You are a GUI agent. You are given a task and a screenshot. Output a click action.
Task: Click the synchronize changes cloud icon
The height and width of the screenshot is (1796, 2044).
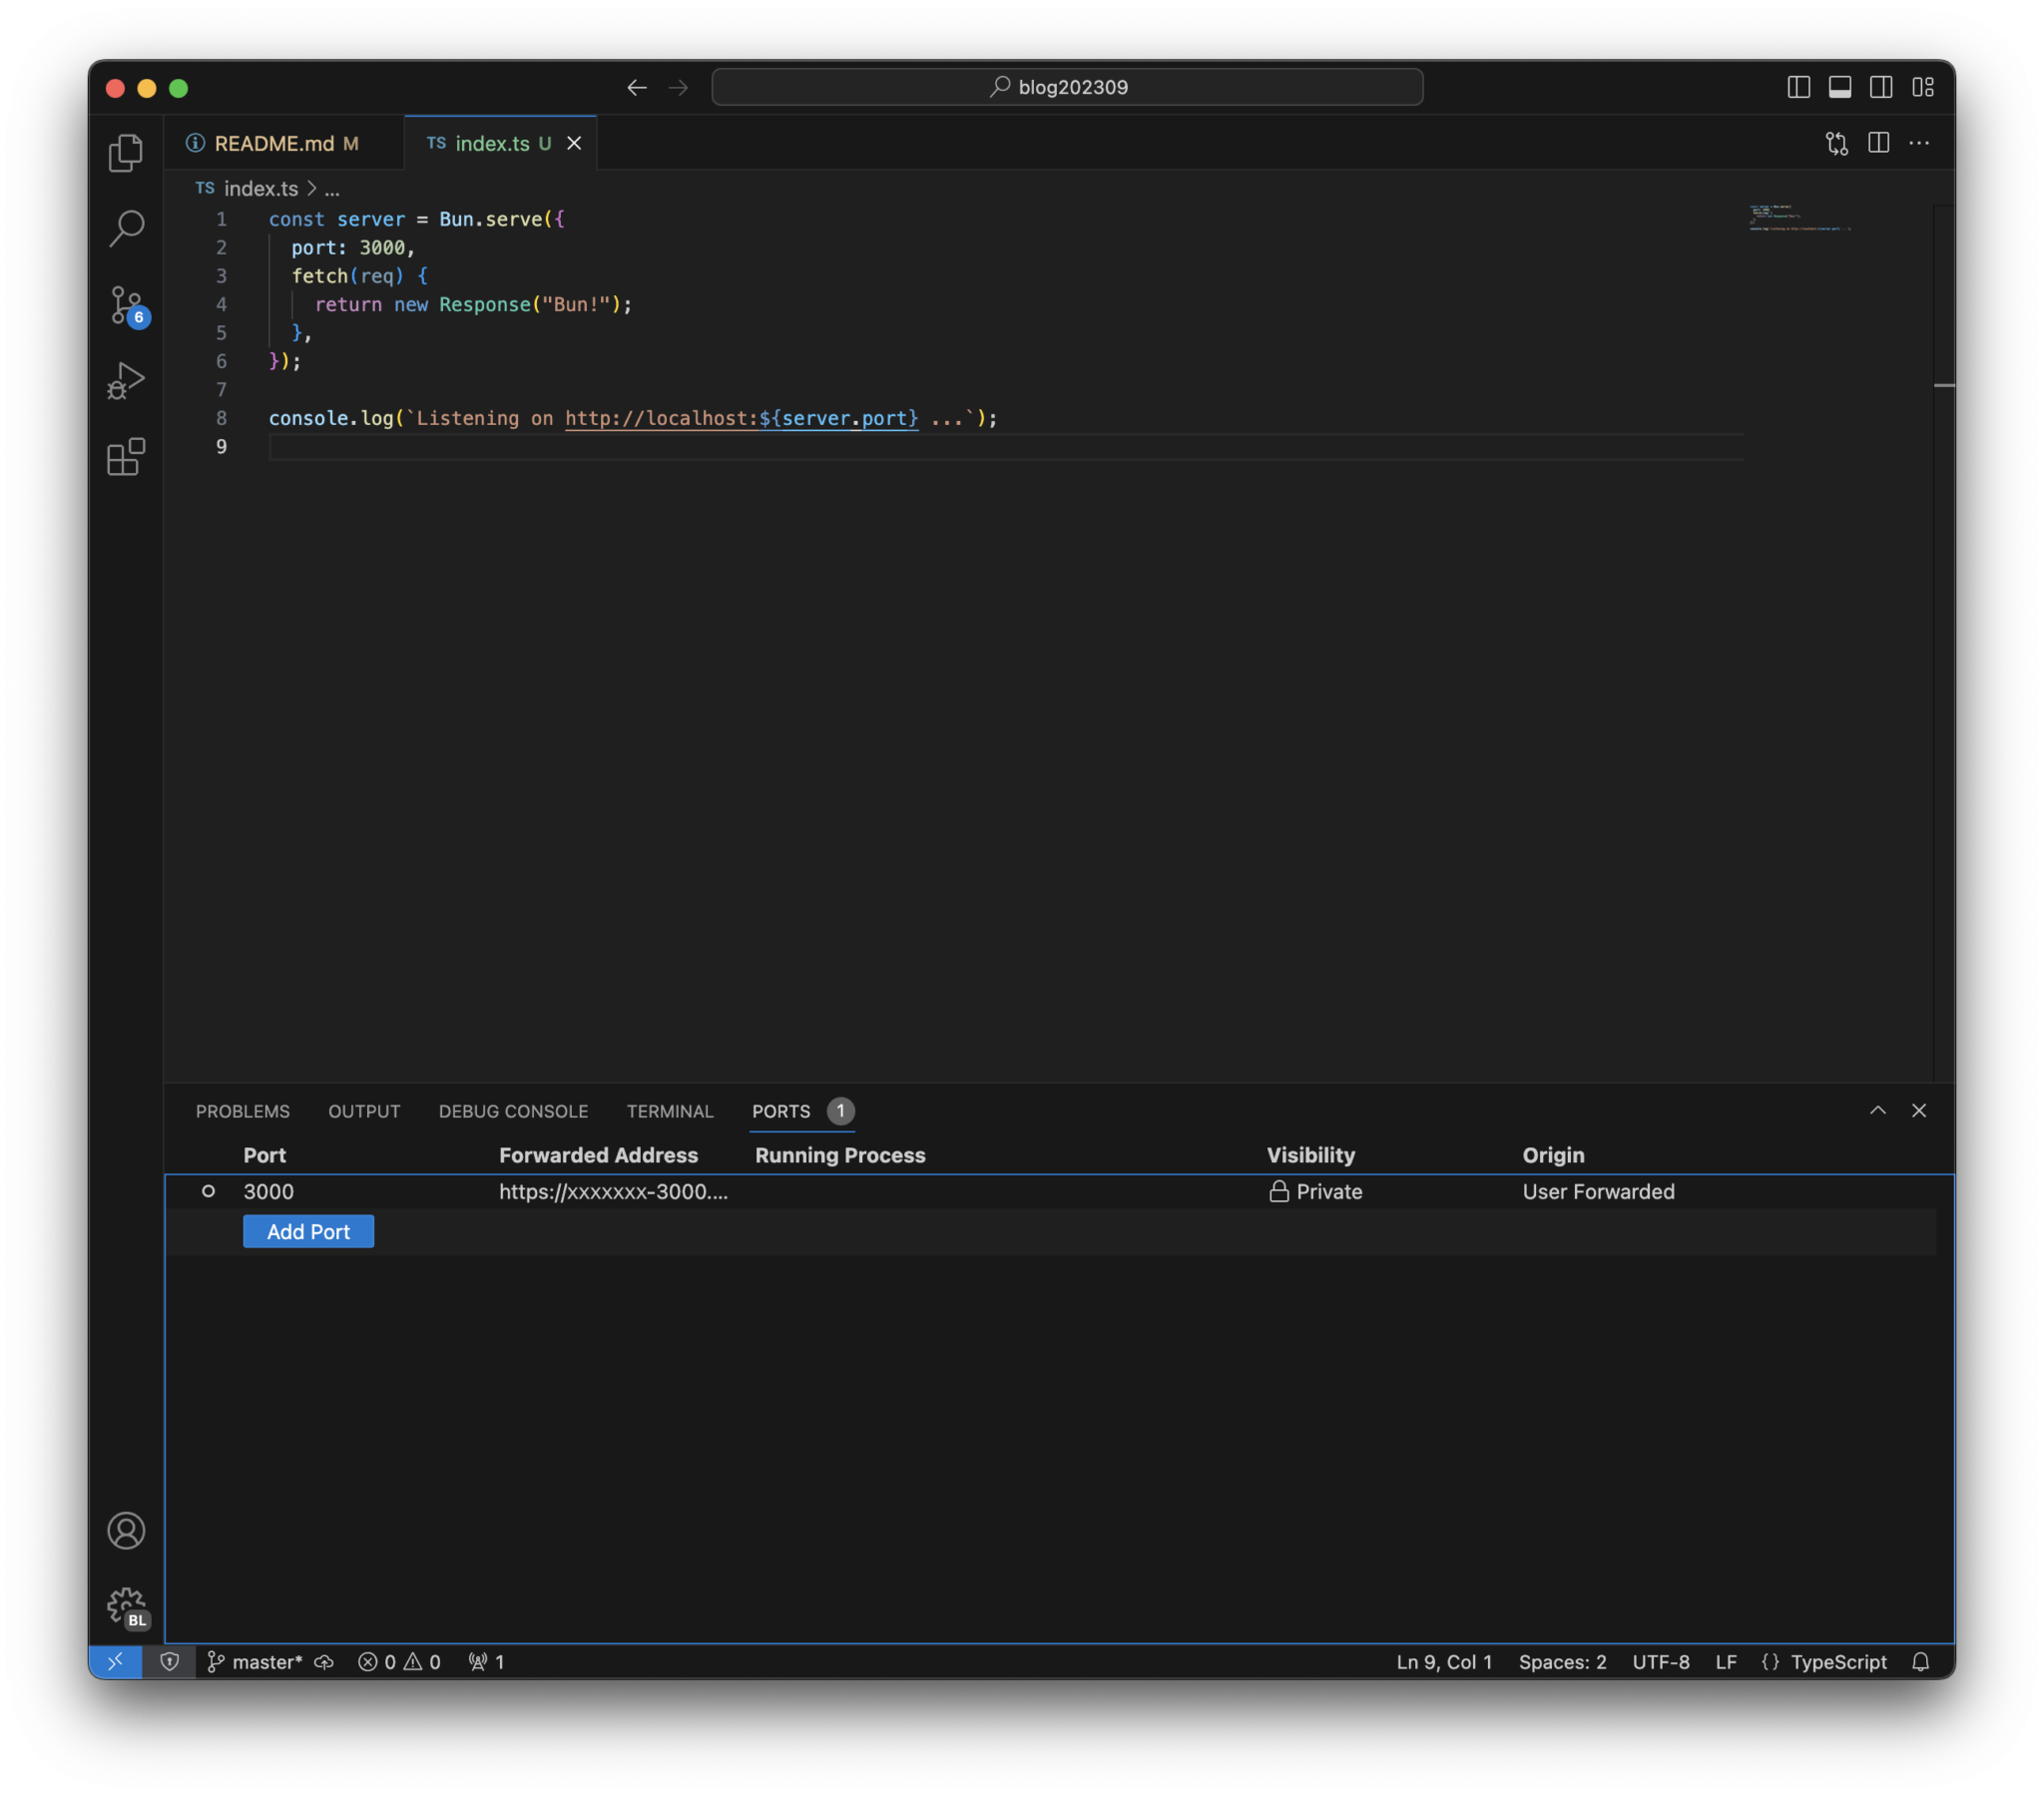click(x=324, y=1661)
